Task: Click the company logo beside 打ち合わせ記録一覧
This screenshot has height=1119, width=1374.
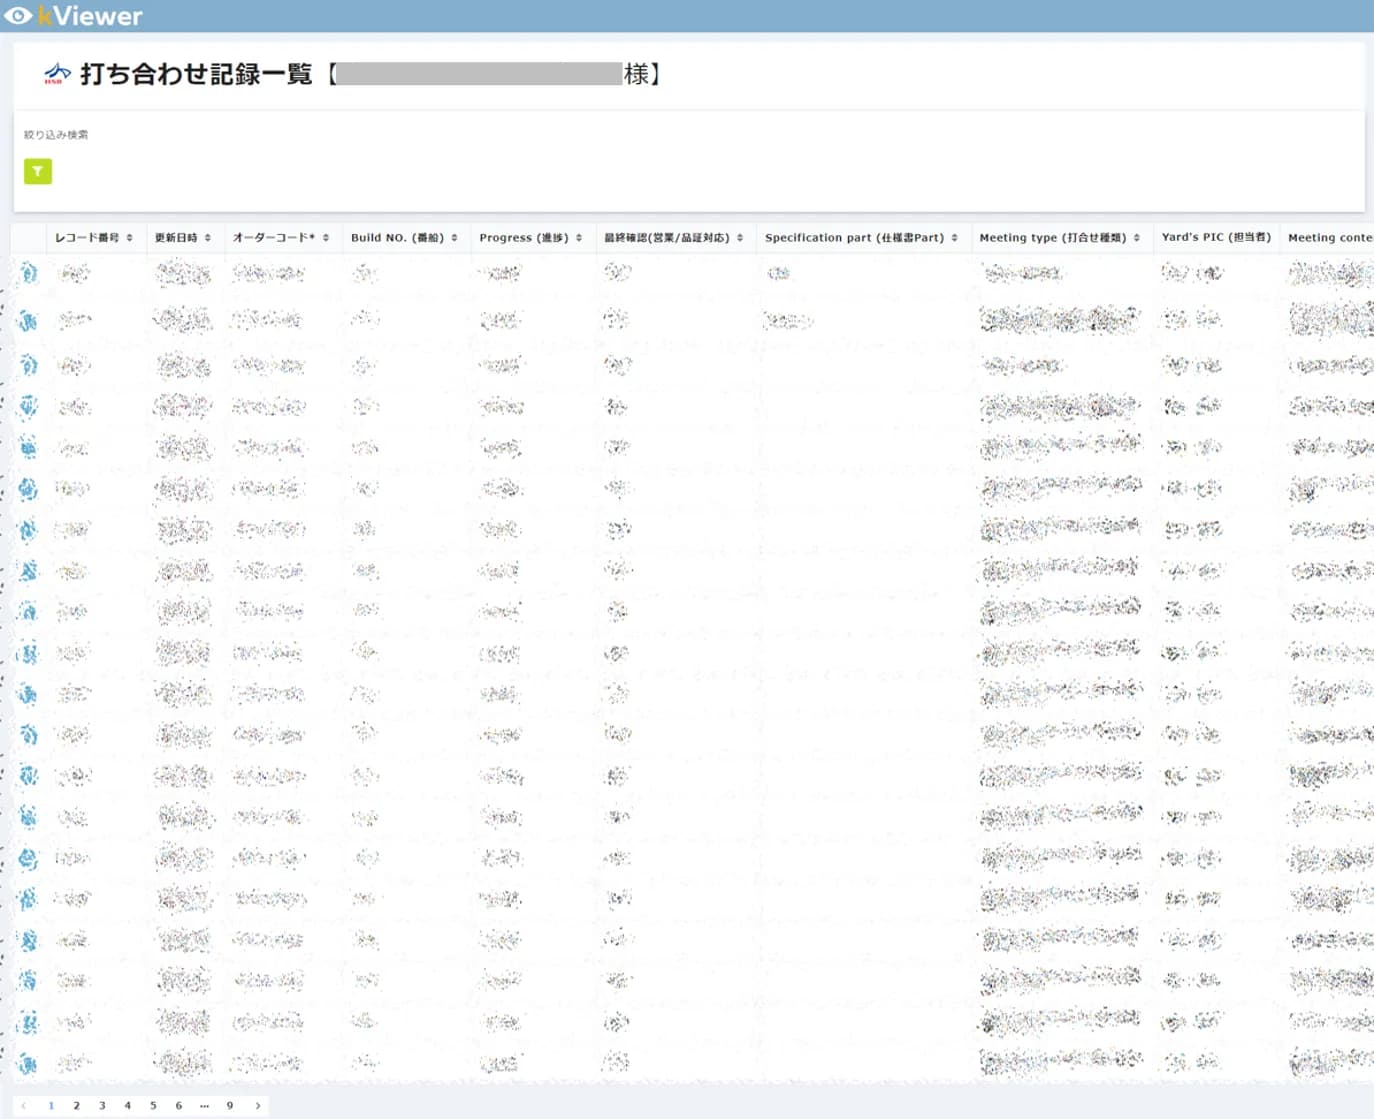Action: (x=57, y=74)
